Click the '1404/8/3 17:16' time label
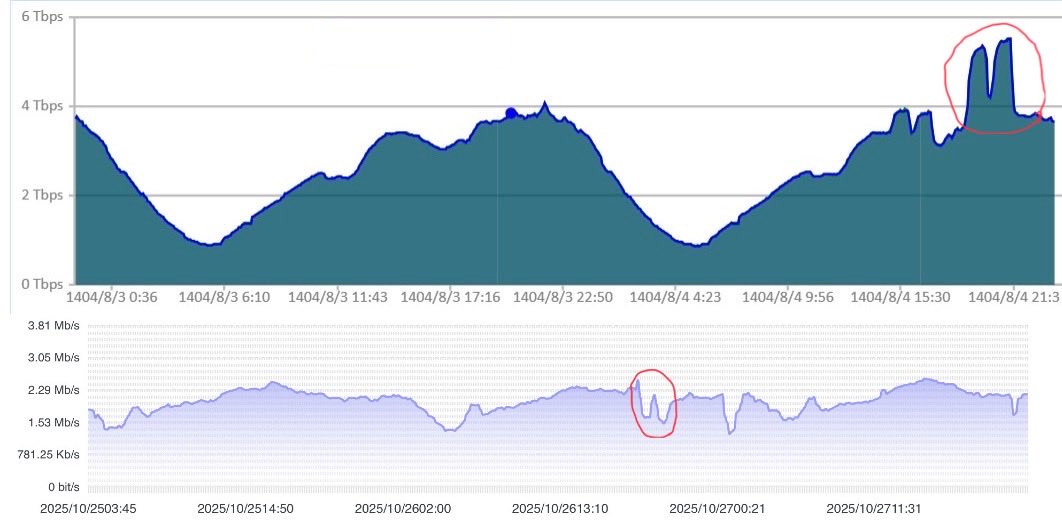The height and width of the screenshot is (532, 1062). [450, 298]
